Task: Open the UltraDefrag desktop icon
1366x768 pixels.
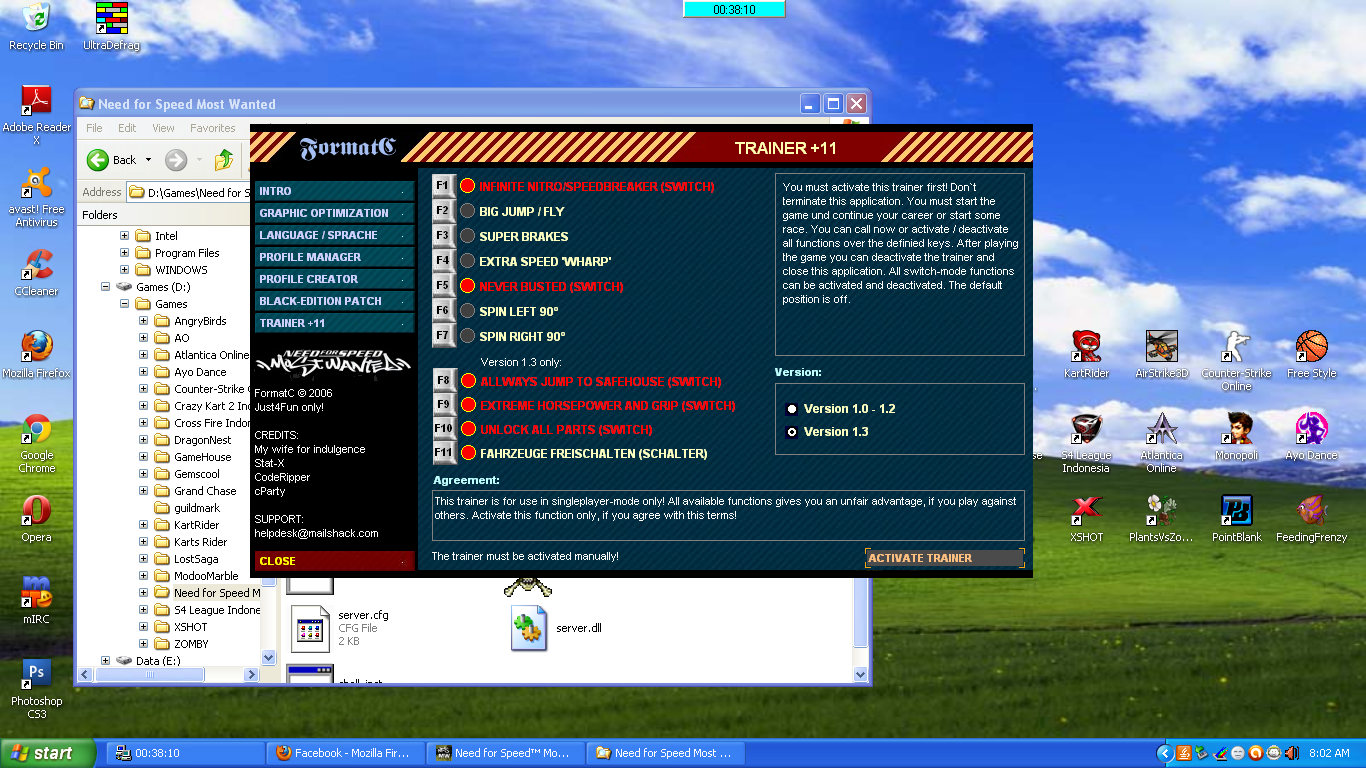Action: click(111, 26)
